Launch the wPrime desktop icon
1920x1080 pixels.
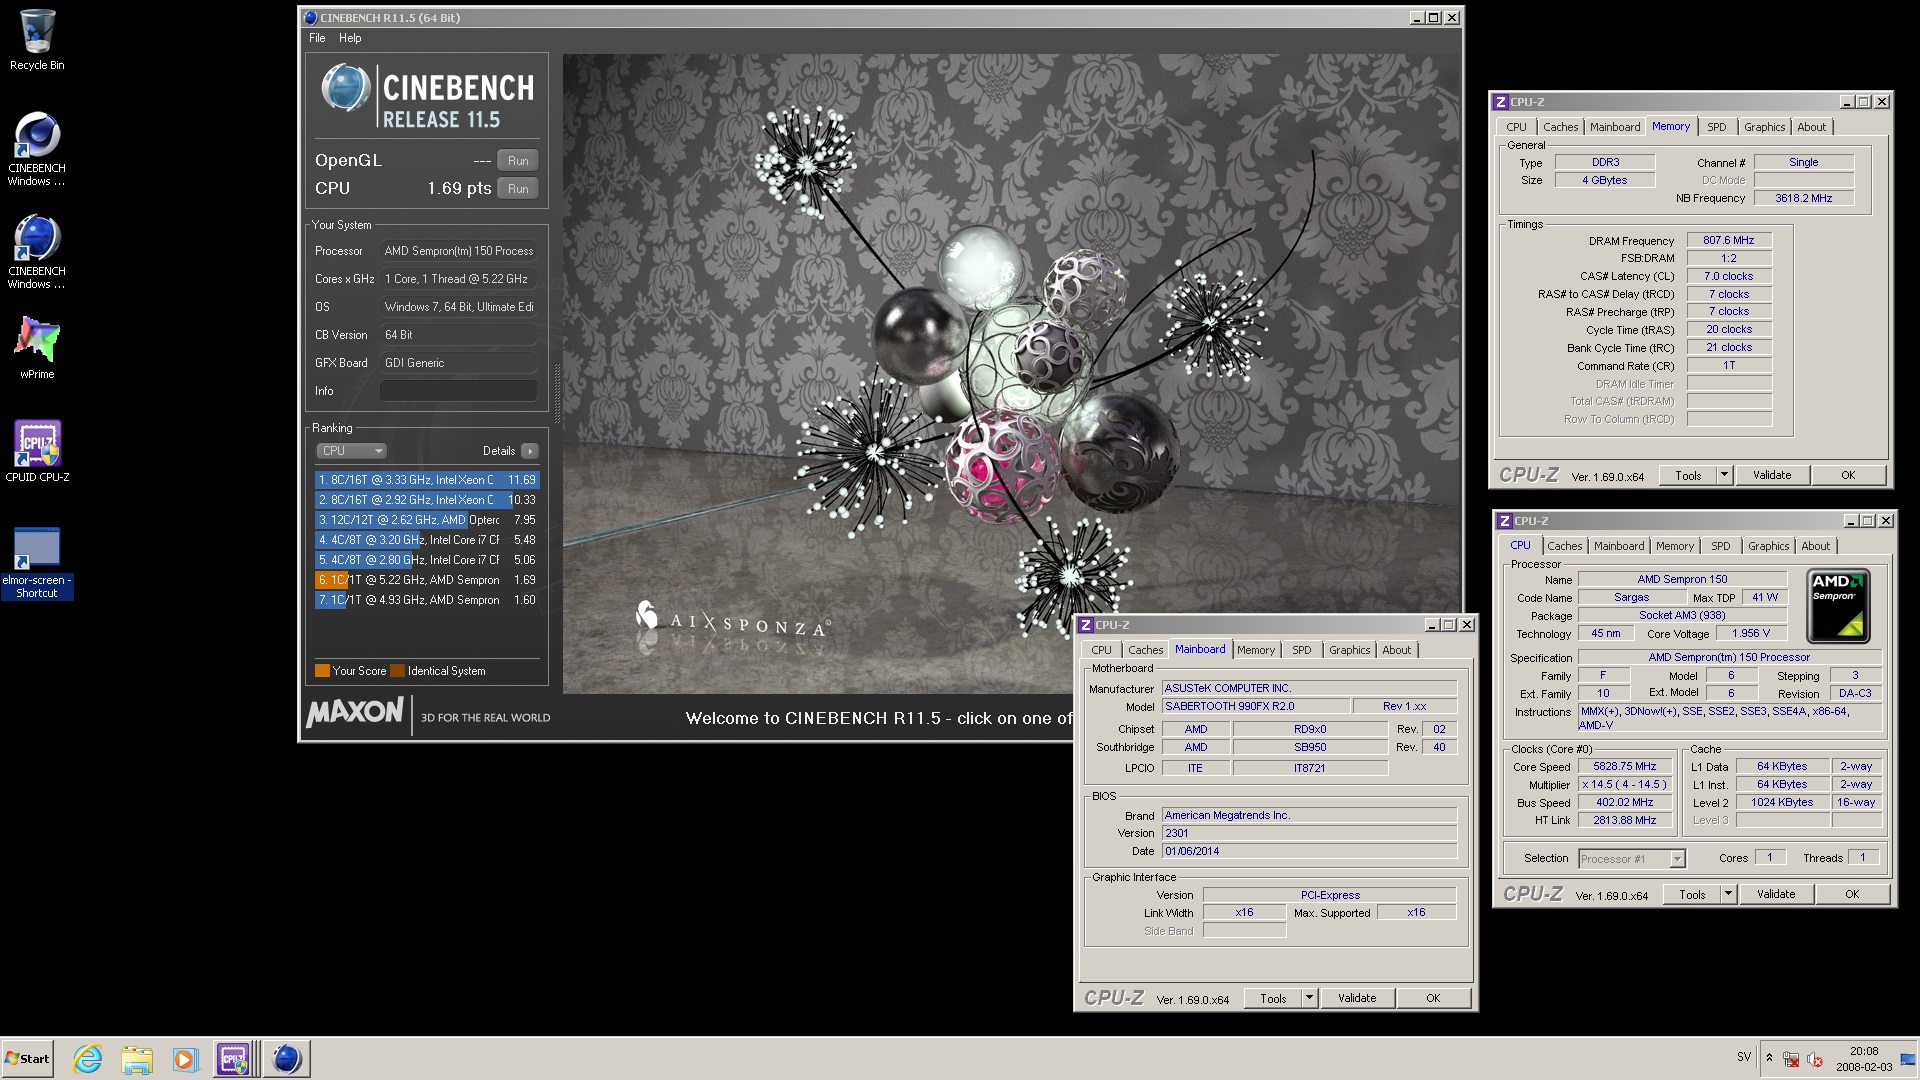[x=37, y=347]
